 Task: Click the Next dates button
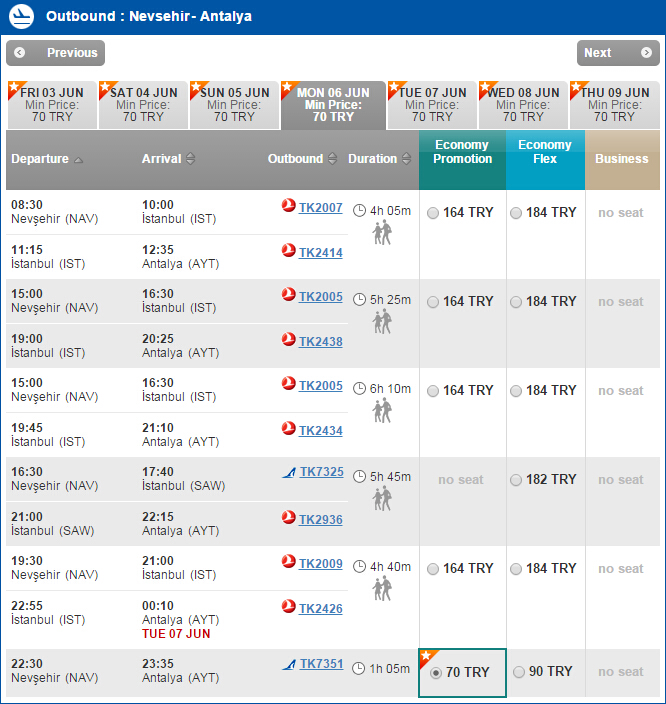pyautogui.click(x=617, y=53)
